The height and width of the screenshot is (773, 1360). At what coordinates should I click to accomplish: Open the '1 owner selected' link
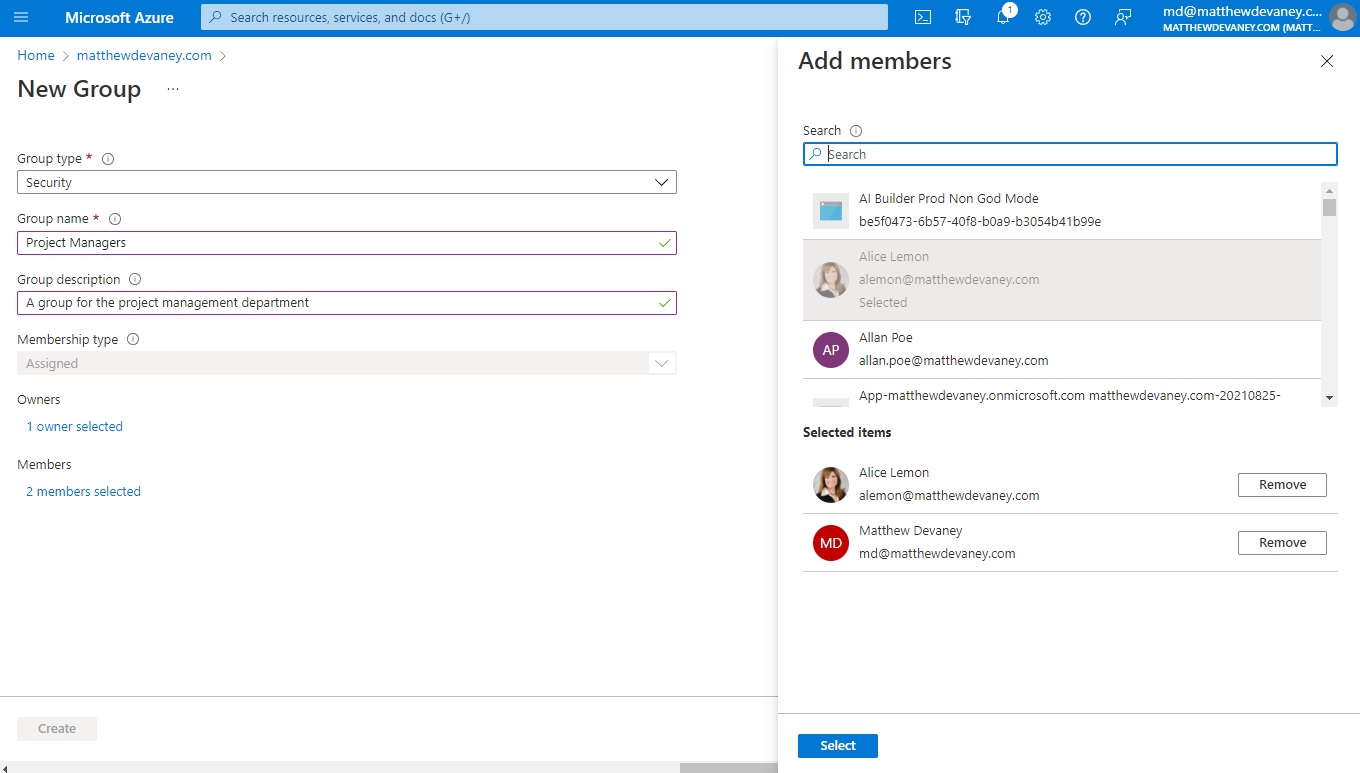[74, 427]
